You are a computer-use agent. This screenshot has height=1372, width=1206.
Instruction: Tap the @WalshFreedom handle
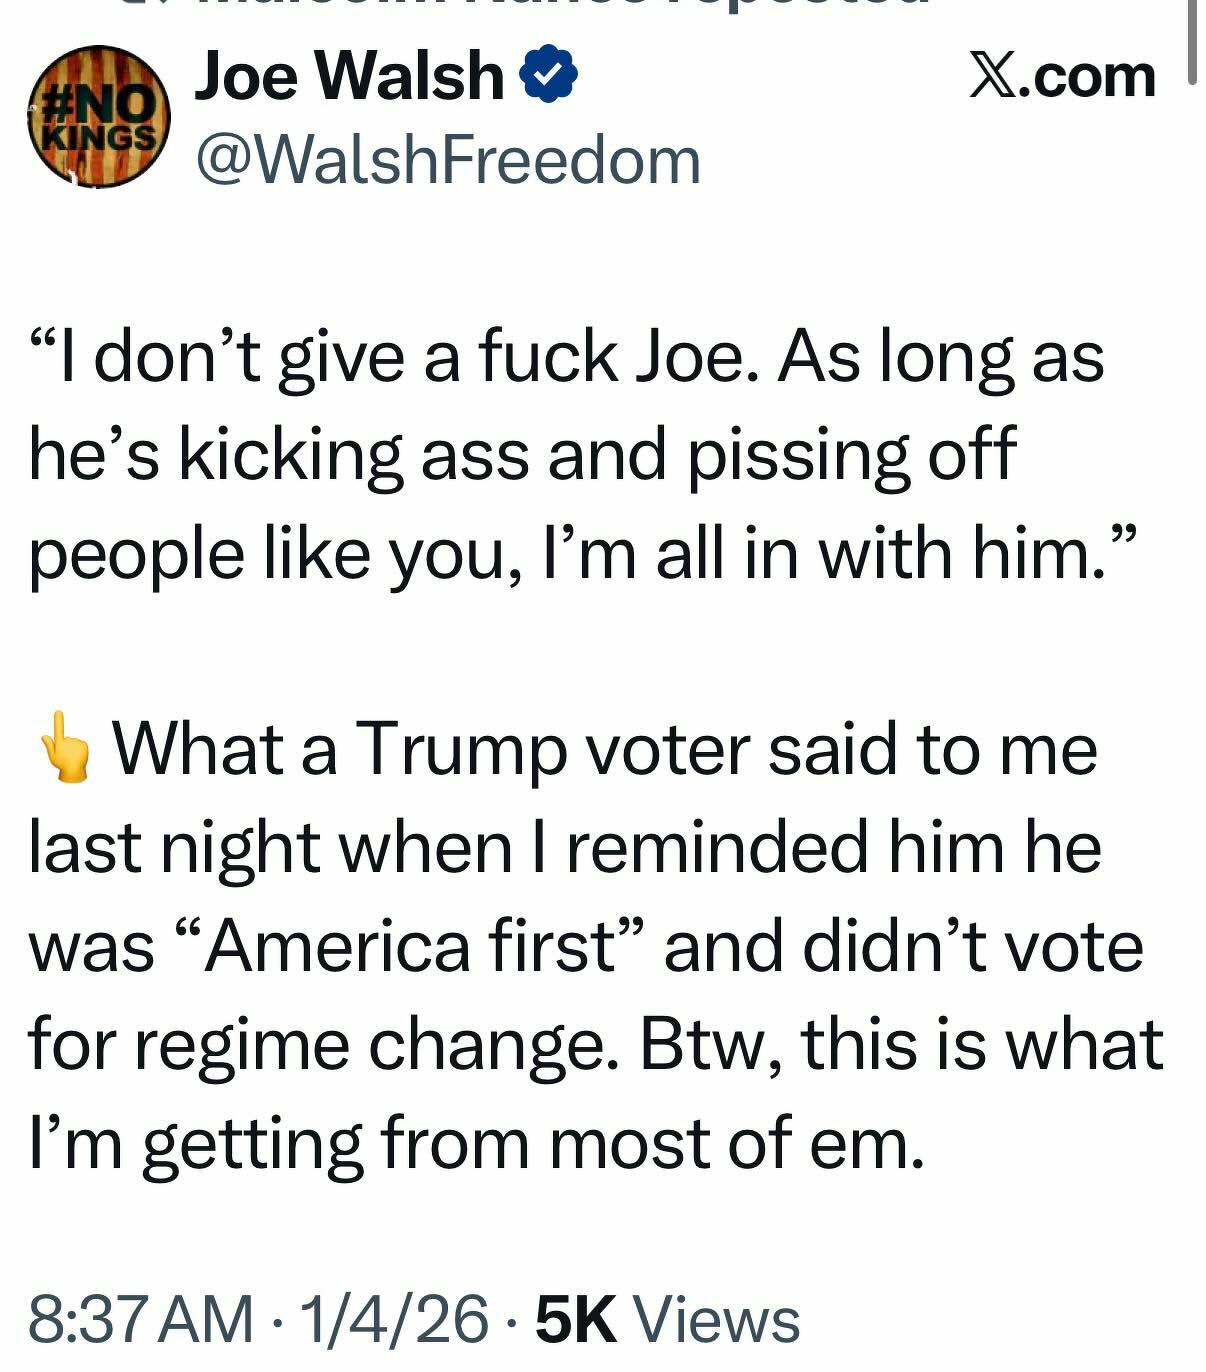[x=448, y=161]
